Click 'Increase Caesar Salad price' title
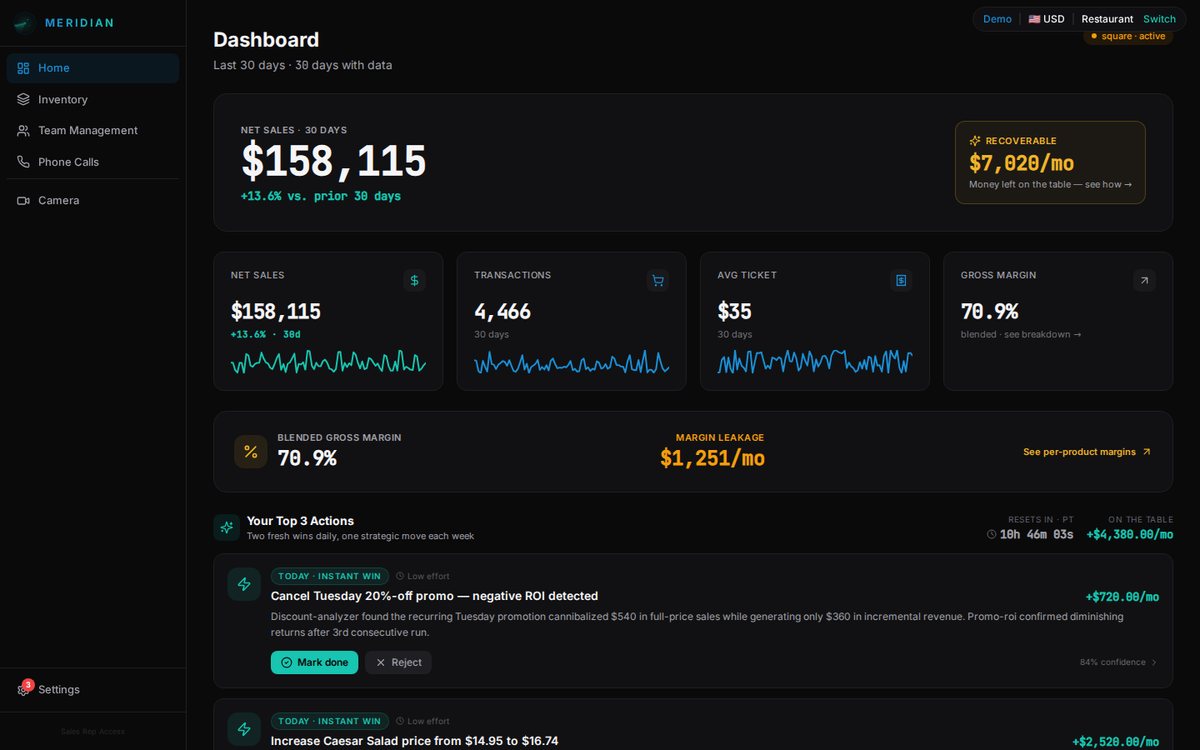The height and width of the screenshot is (750, 1200). (414, 741)
